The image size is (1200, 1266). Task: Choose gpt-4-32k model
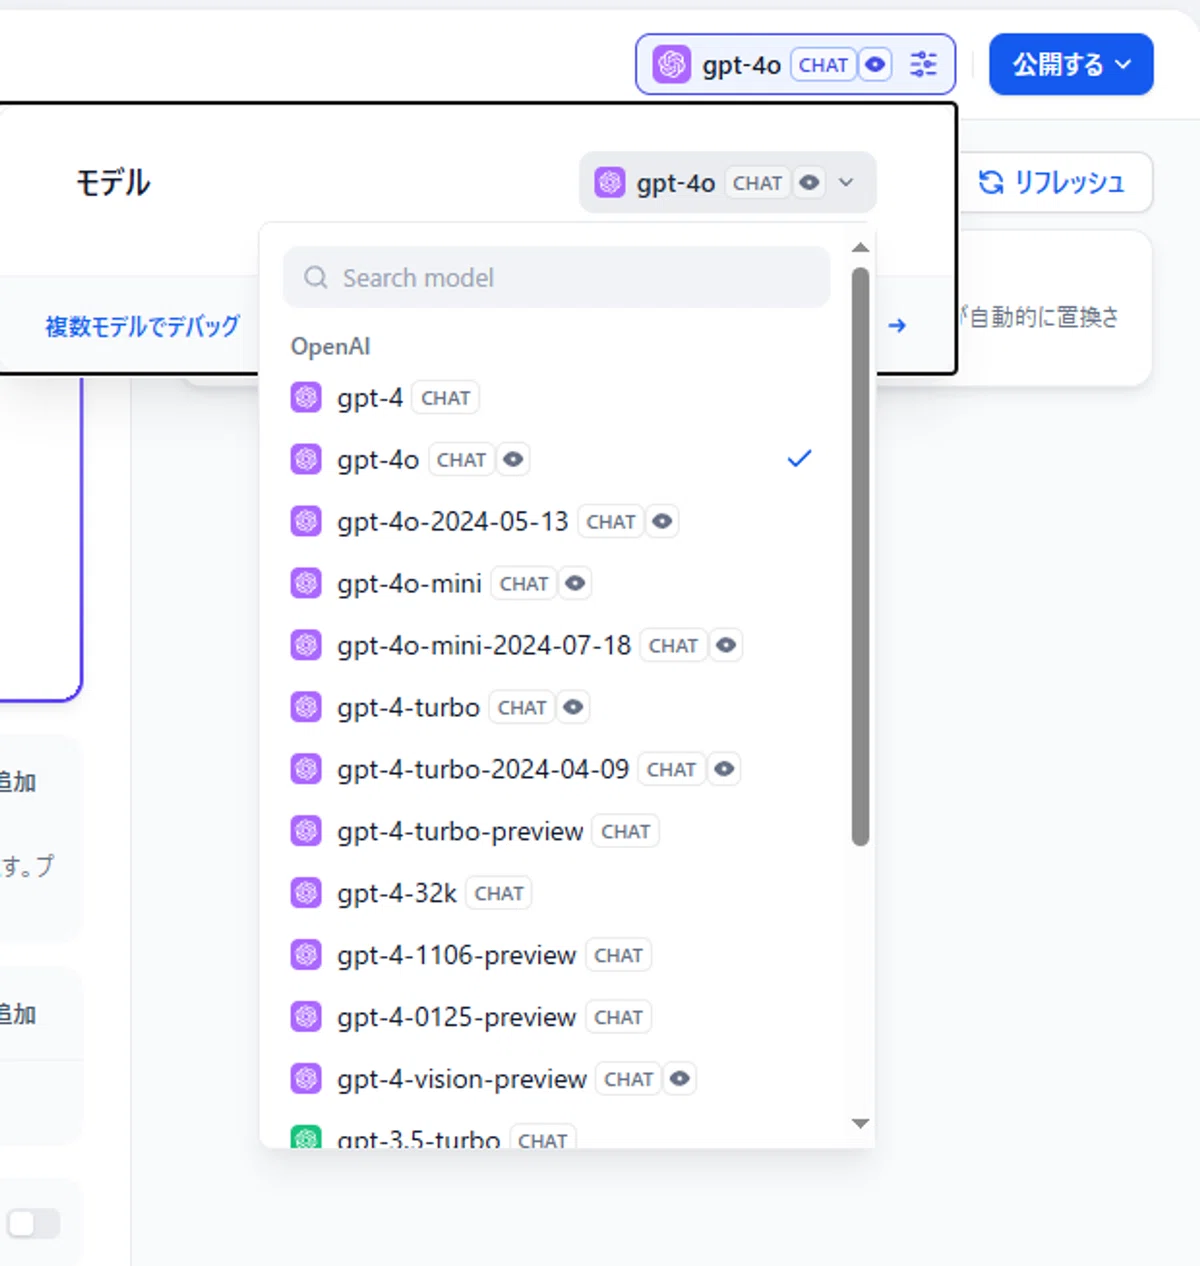[555, 893]
